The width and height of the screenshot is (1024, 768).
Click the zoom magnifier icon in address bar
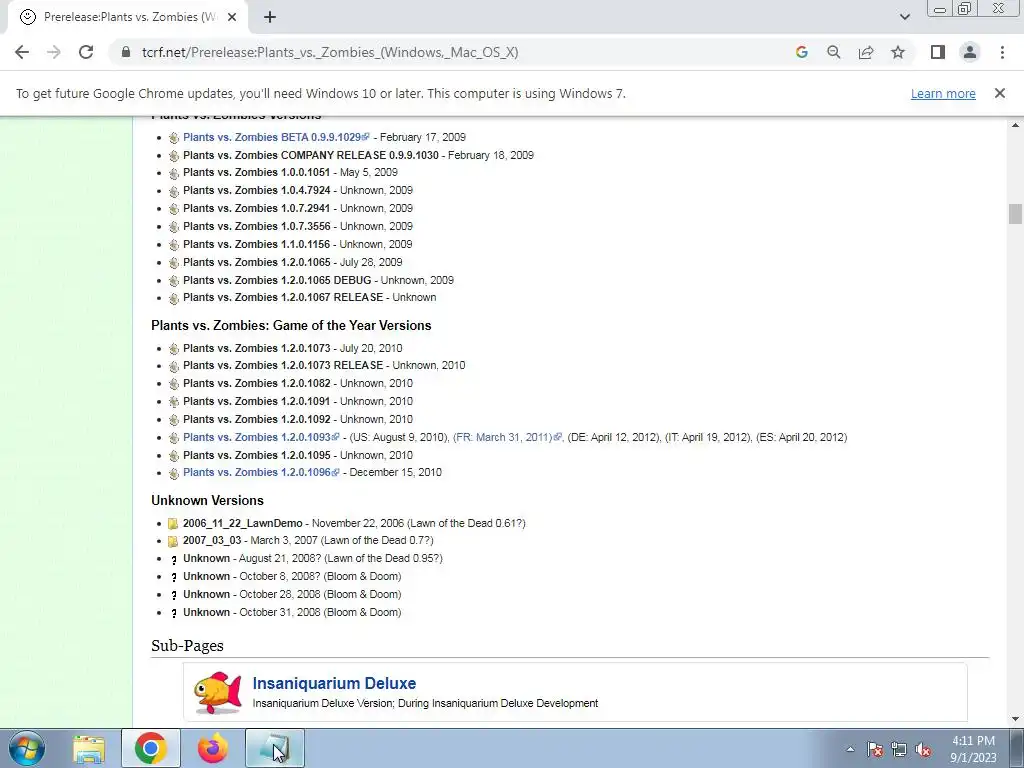coord(834,52)
